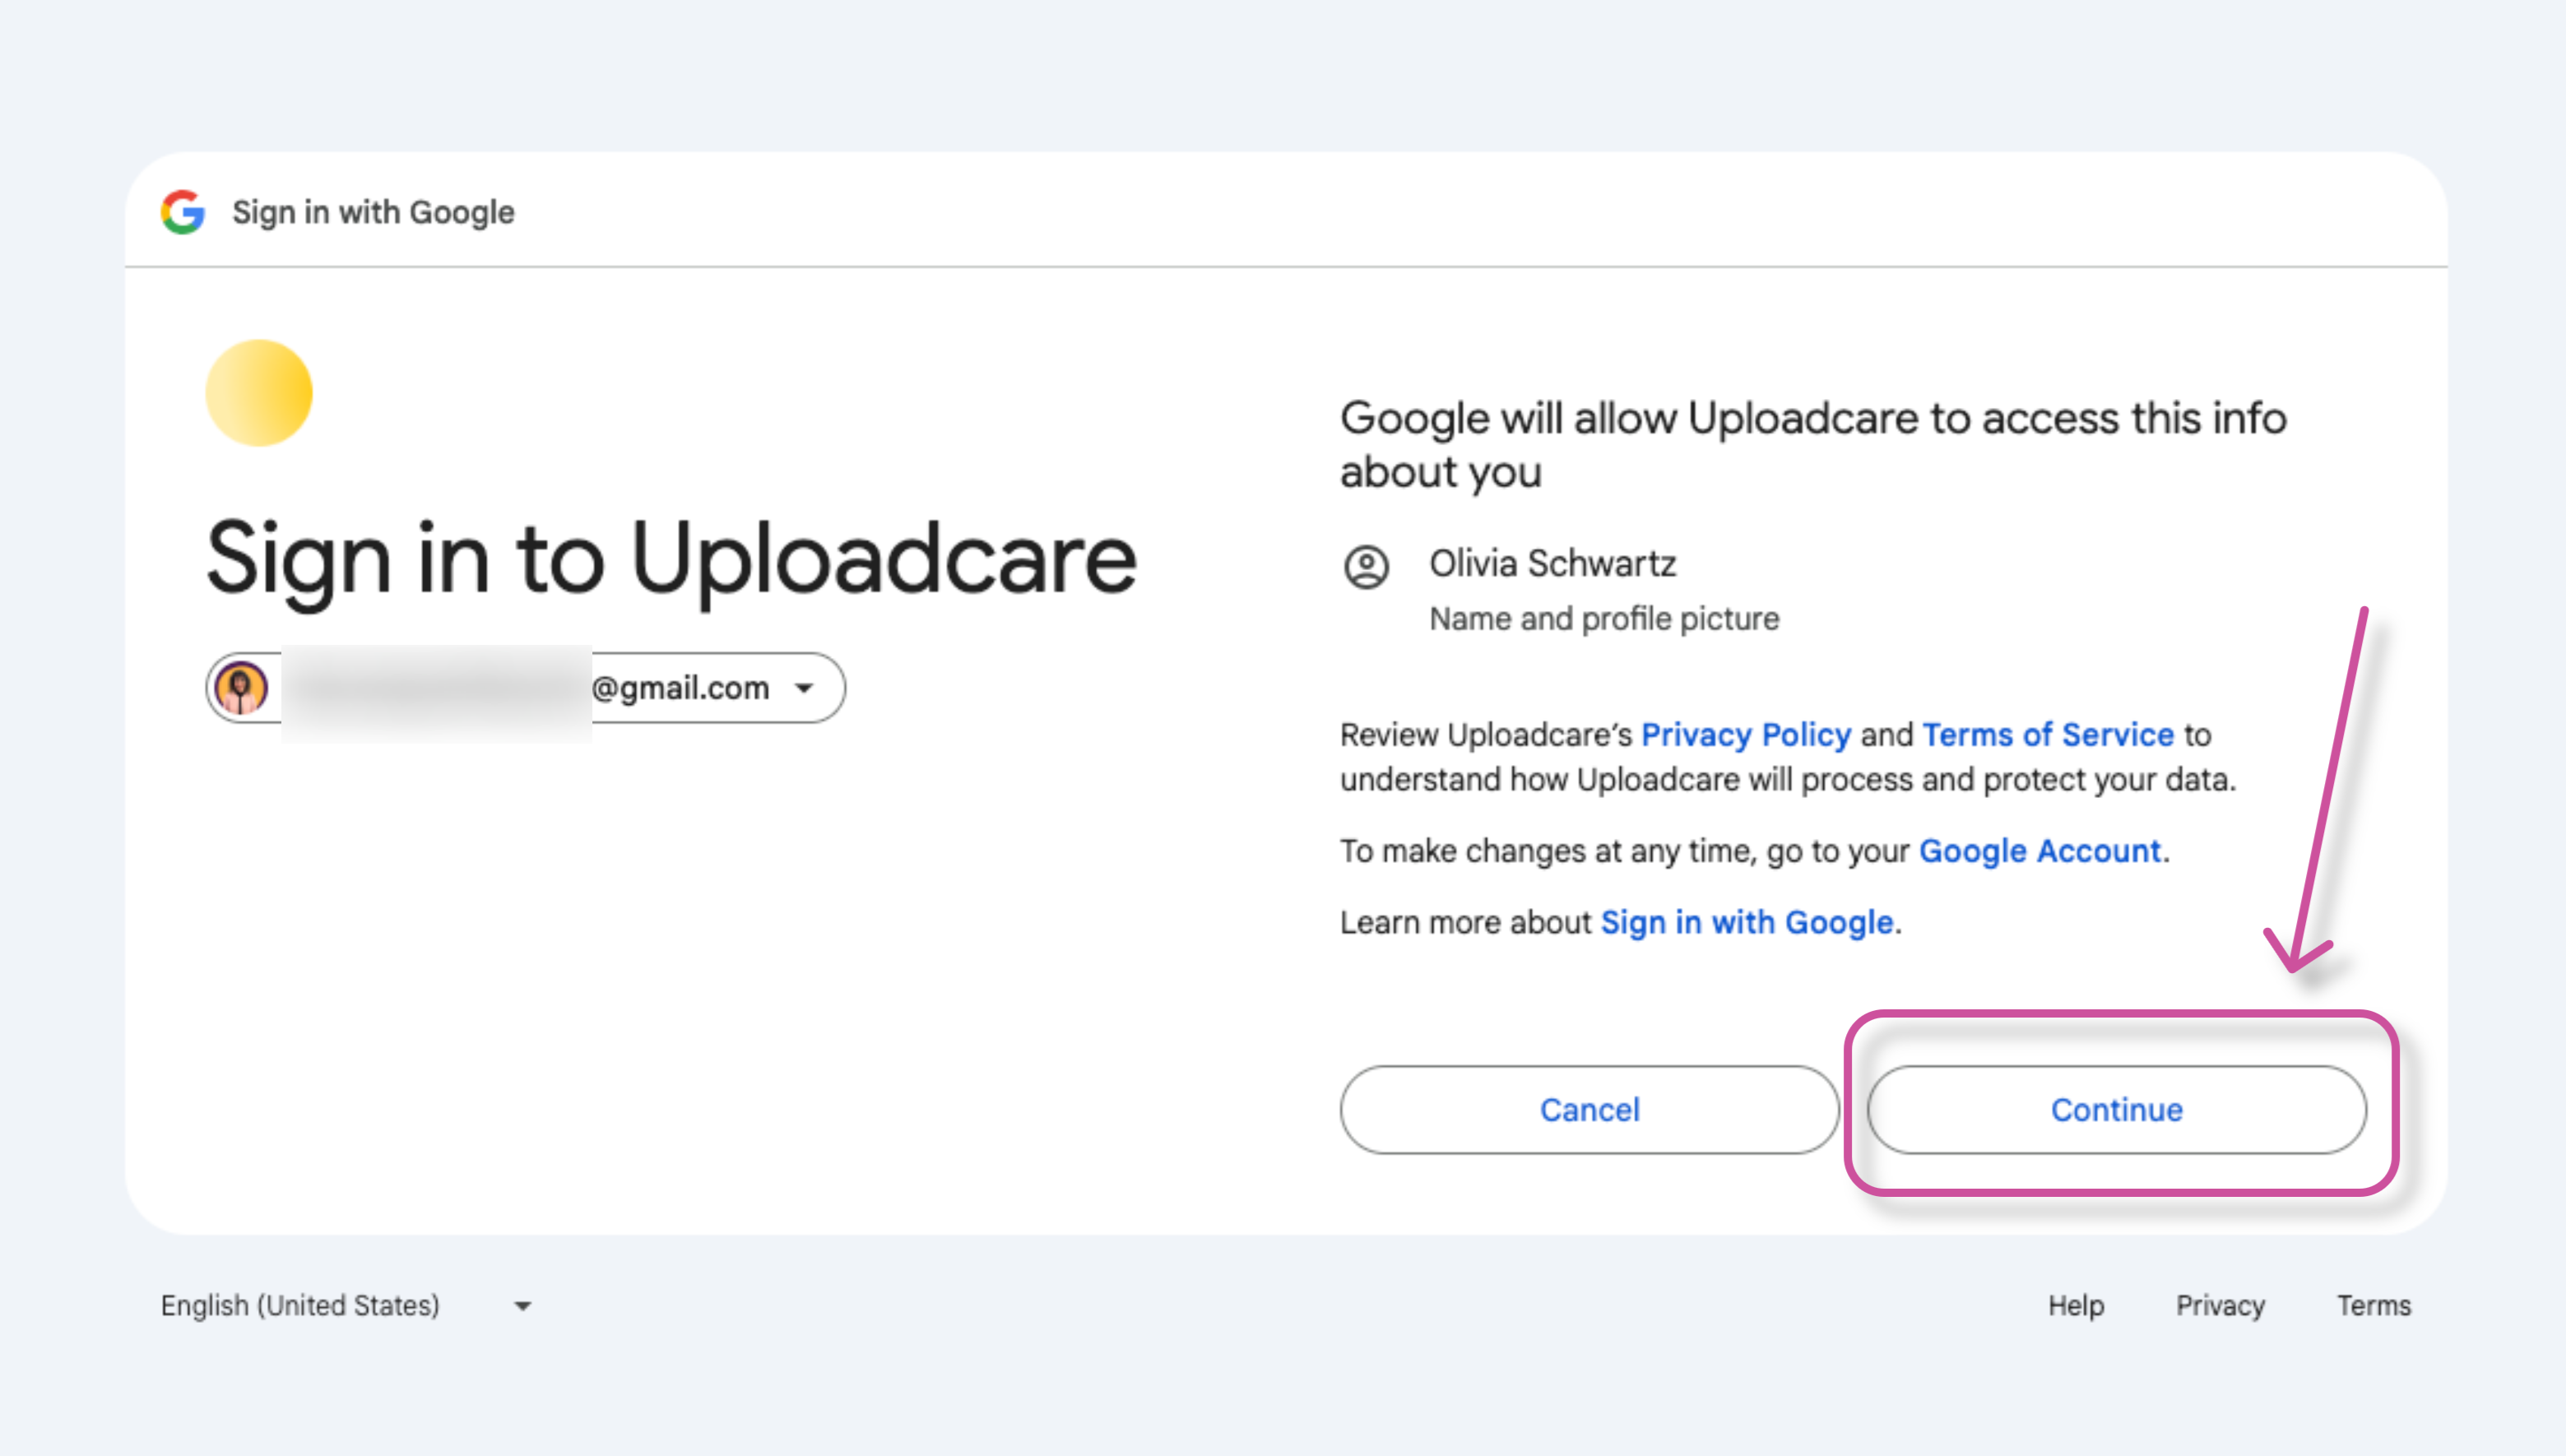Click the Olivia Schwartz name entry
The height and width of the screenshot is (1456, 2566).
click(x=1552, y=564)
